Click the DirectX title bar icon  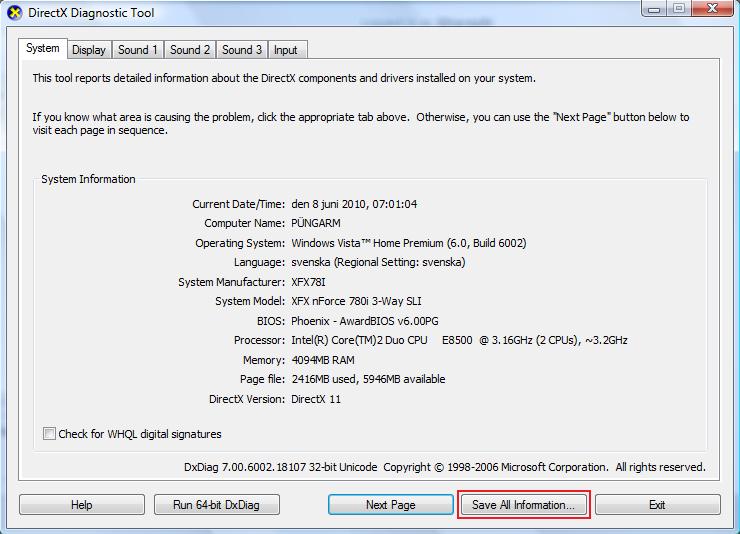click(x=15, y=13)
